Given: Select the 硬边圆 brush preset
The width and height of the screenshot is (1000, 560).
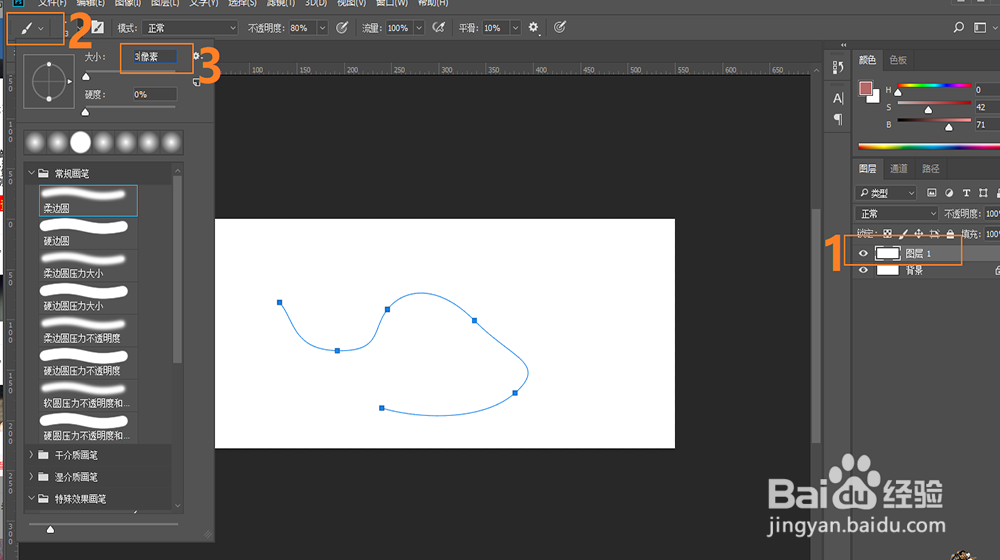Looking at the screenshot, I should [88, 233].
